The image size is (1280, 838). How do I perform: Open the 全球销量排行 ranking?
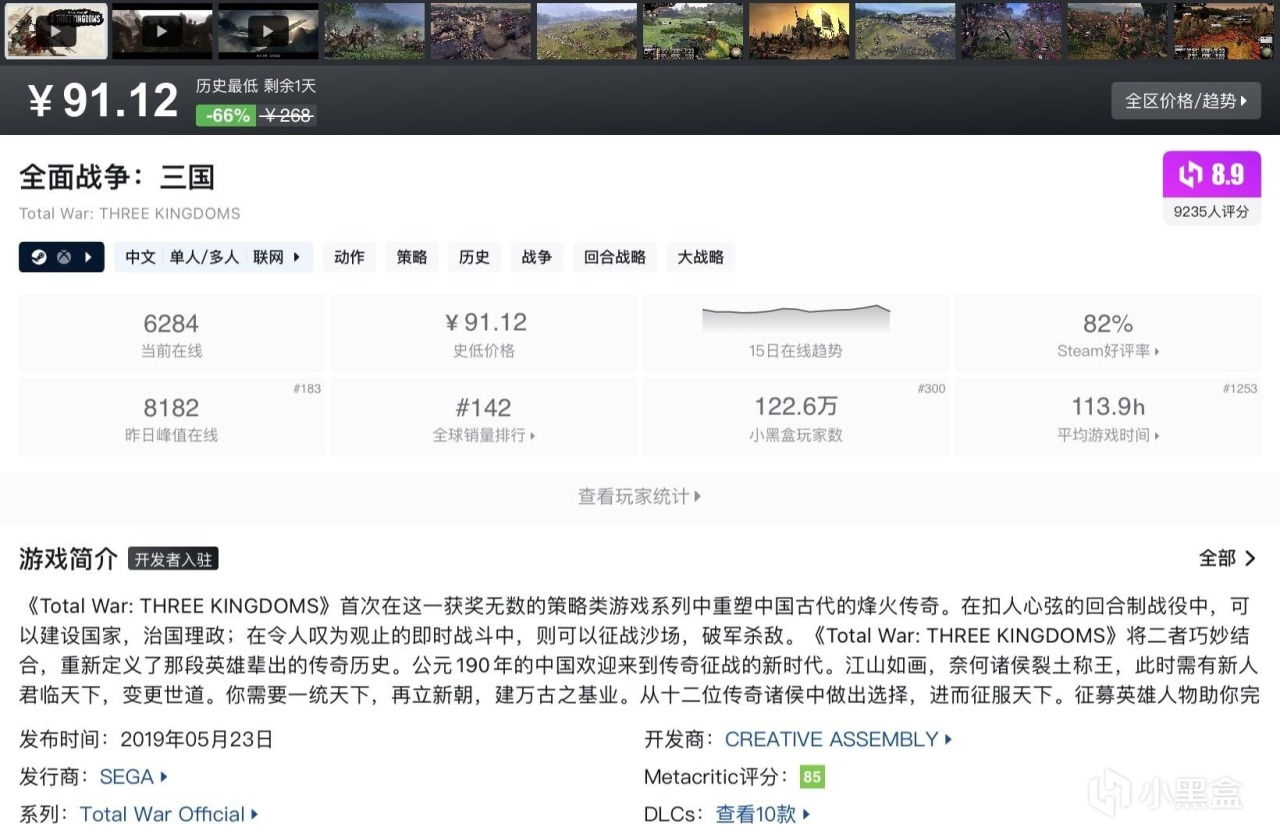[x=483, y=435]
